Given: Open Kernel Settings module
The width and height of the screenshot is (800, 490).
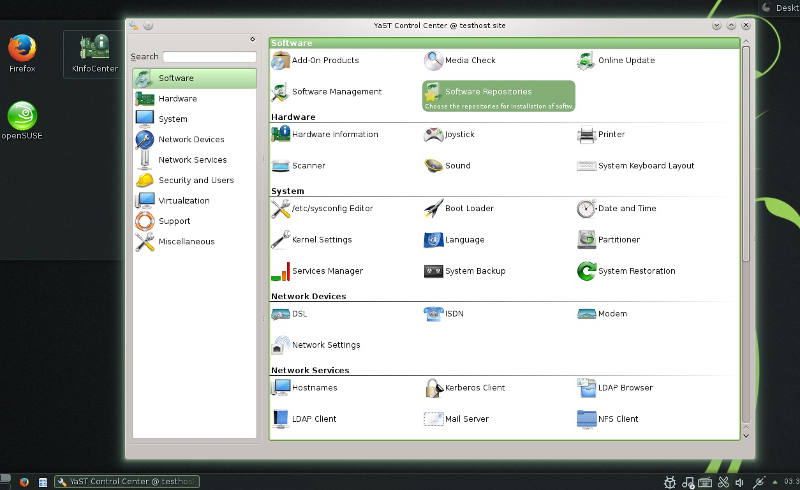Looking at the screenshot, I should 312,240.
